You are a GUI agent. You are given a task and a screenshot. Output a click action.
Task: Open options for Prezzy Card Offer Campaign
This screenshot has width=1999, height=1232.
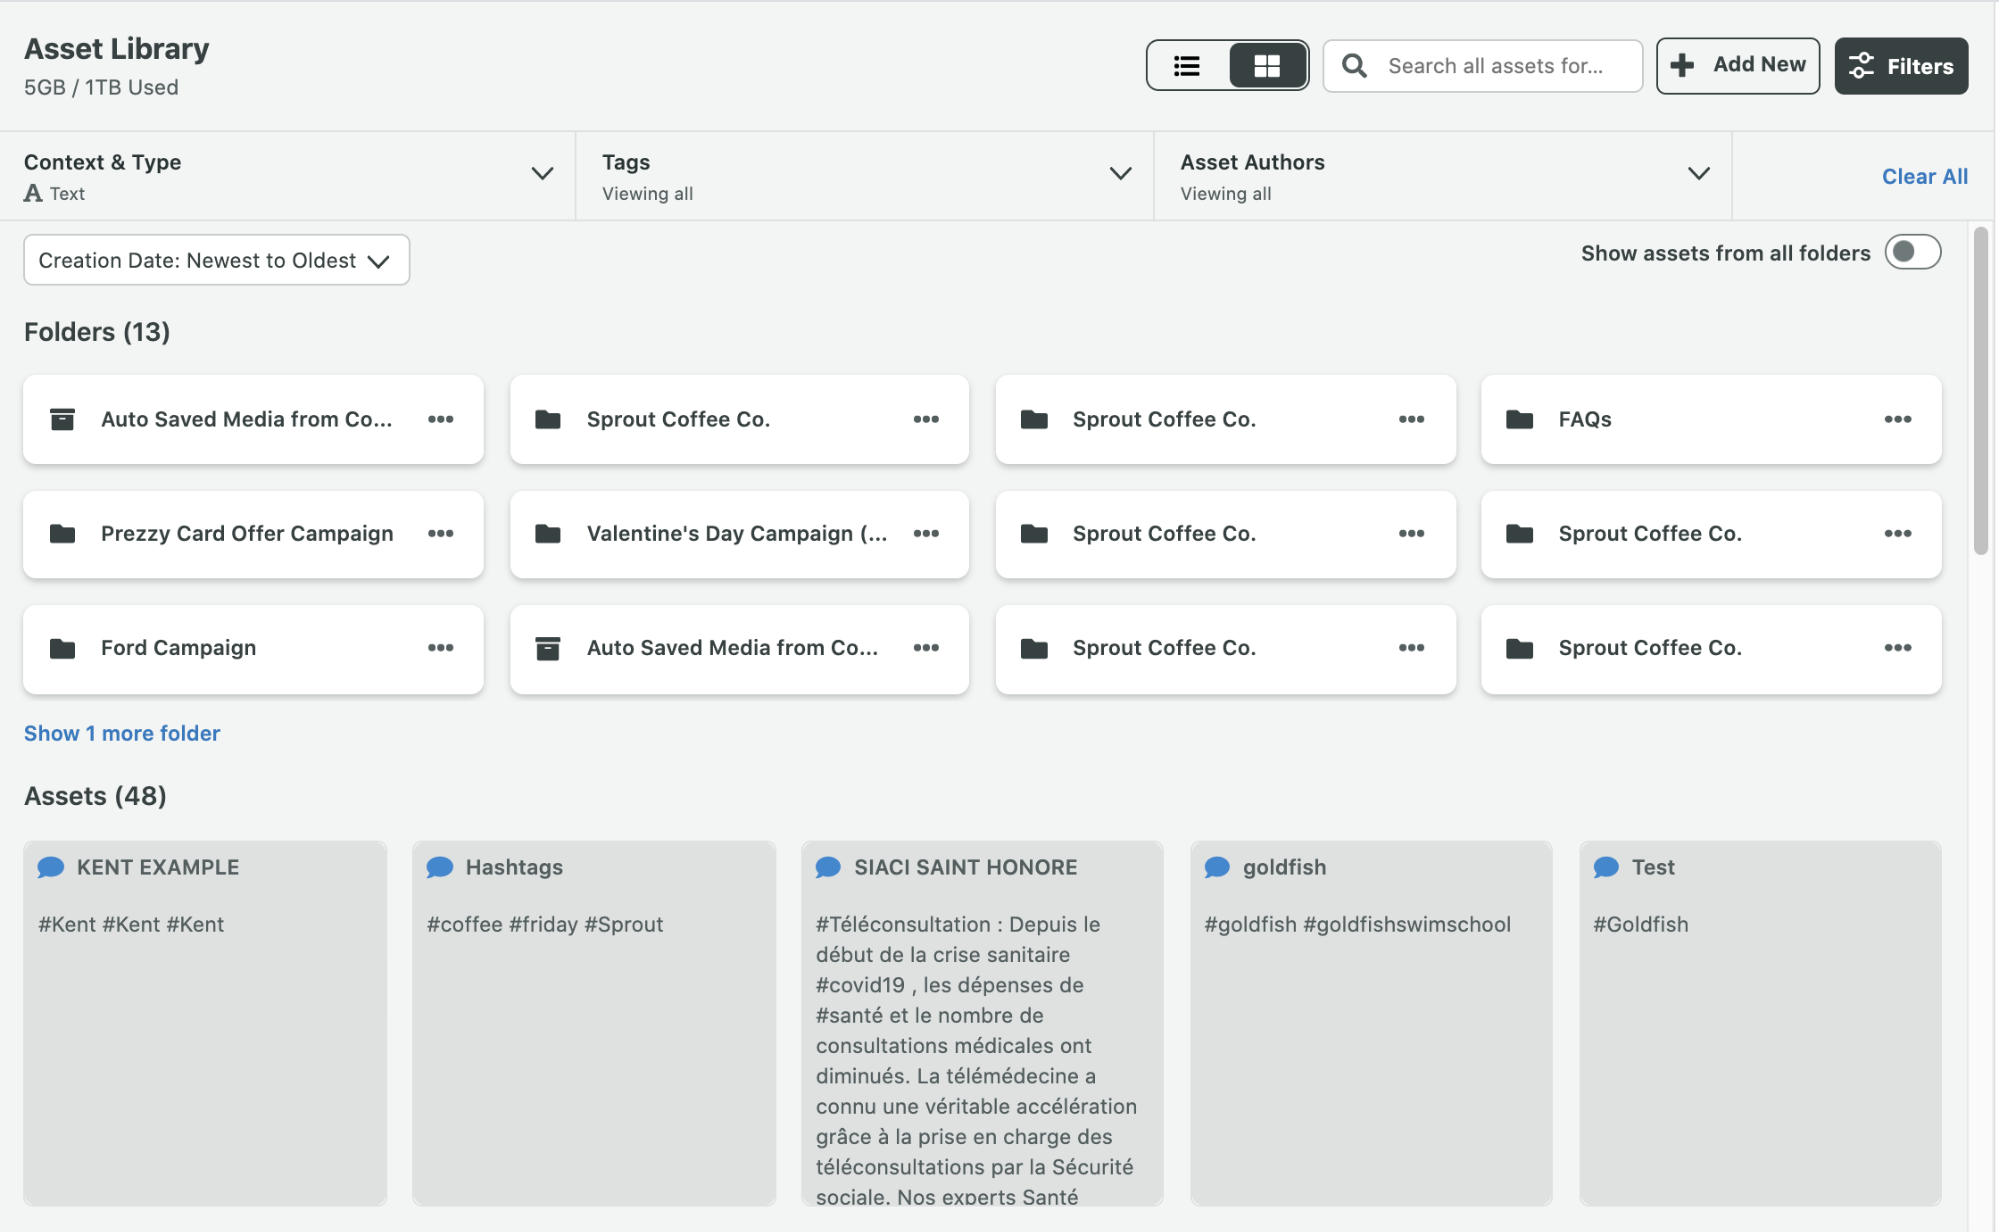pyautogui.click(x=440, y=534)
